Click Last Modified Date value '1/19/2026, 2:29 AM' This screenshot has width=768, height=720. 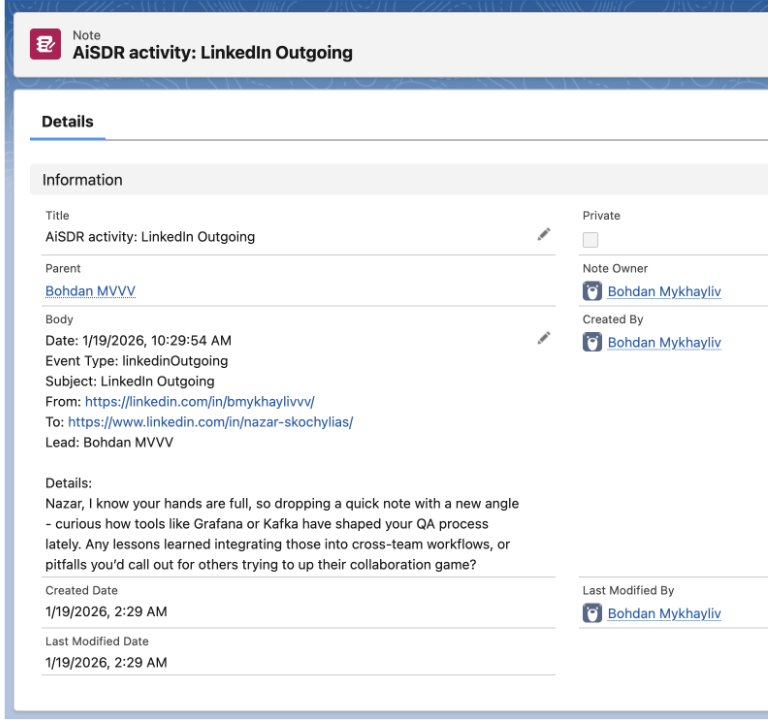pyautogui.click(x=106, y=663)
